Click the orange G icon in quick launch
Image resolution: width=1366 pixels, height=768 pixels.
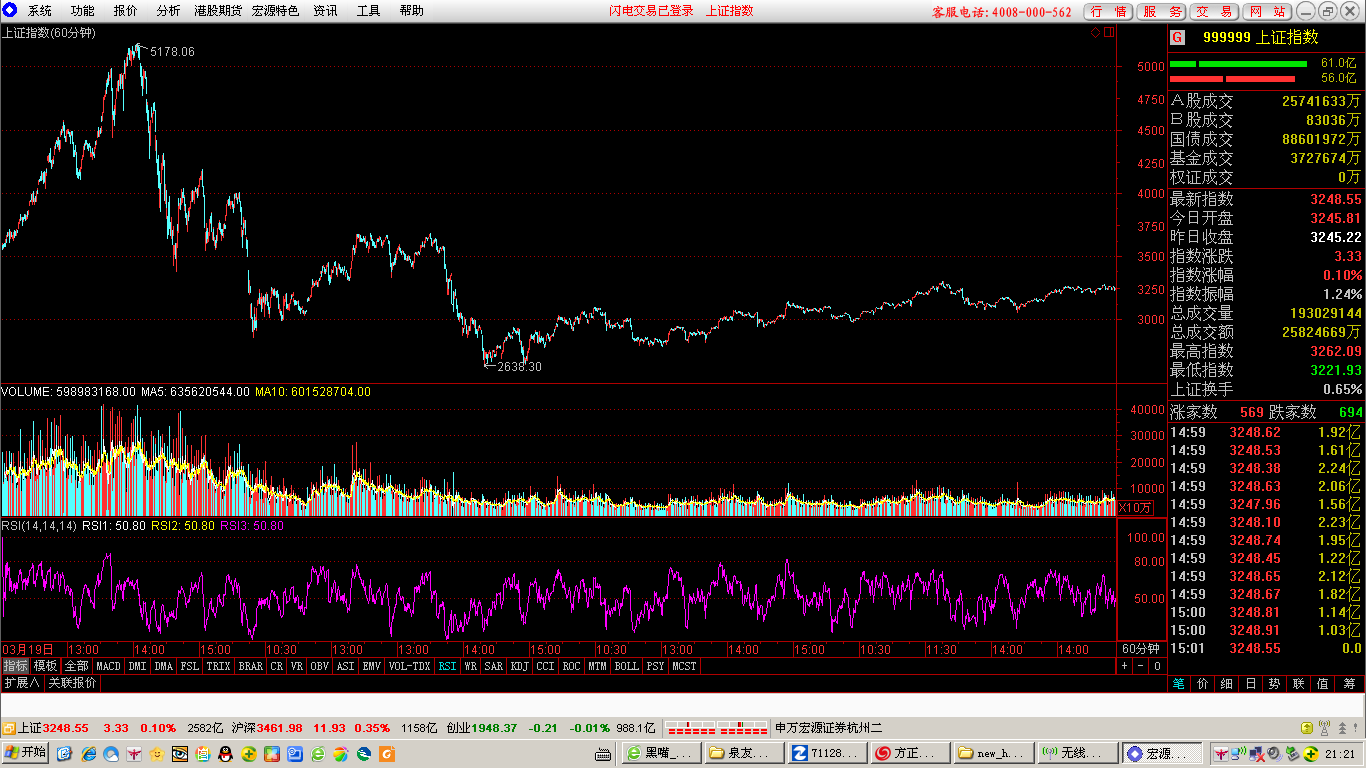pos(387,753)
